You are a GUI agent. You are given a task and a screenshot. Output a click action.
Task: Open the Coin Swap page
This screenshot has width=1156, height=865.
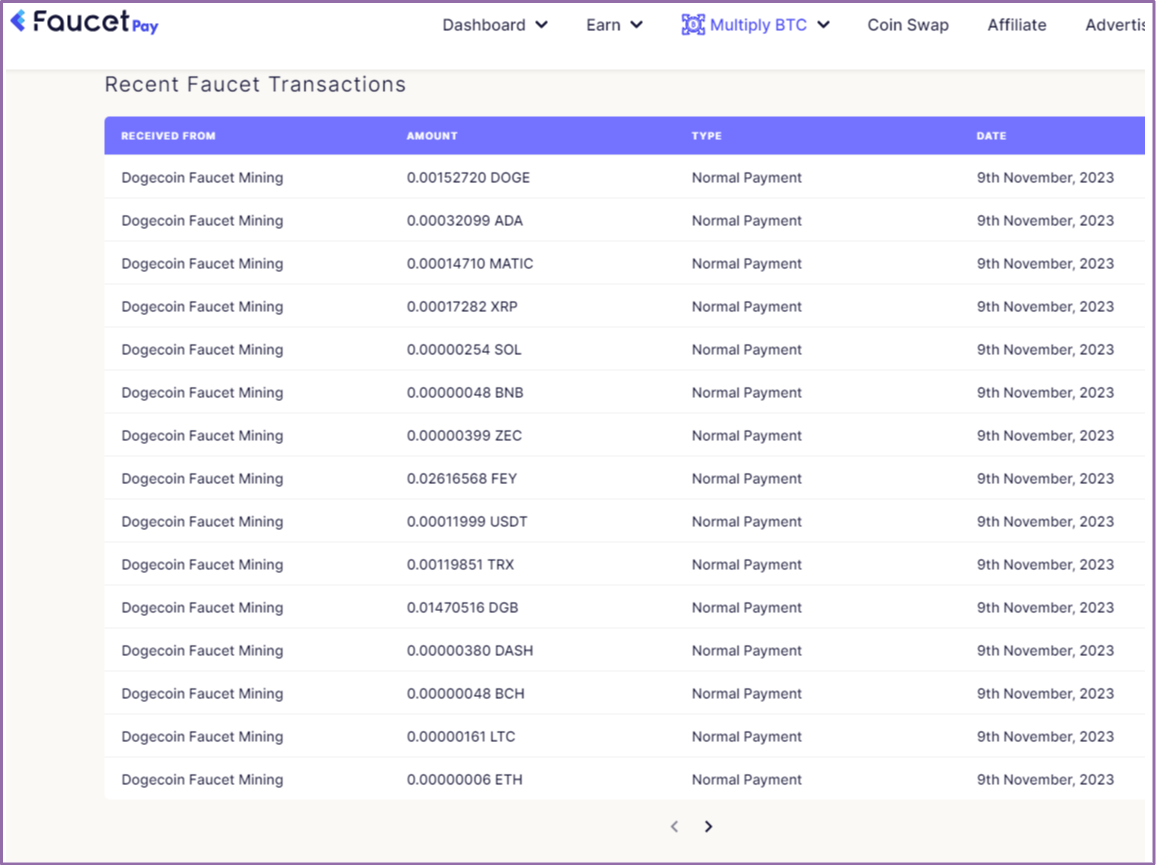coord(908,25)
